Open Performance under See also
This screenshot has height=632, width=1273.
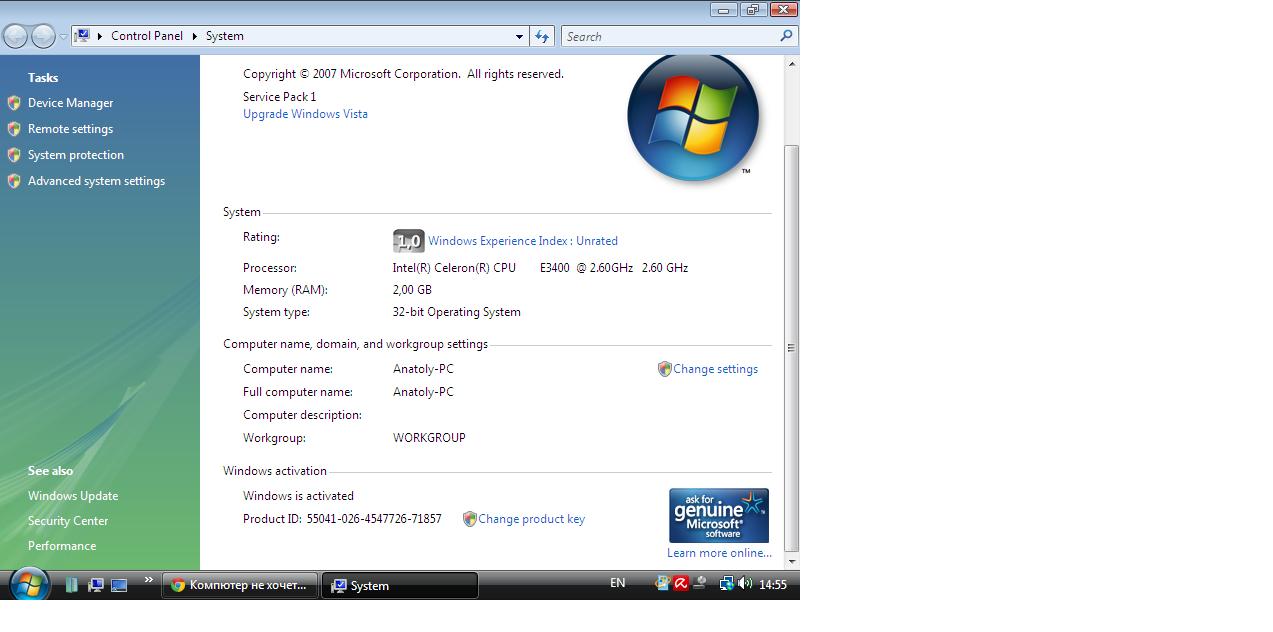62,546
